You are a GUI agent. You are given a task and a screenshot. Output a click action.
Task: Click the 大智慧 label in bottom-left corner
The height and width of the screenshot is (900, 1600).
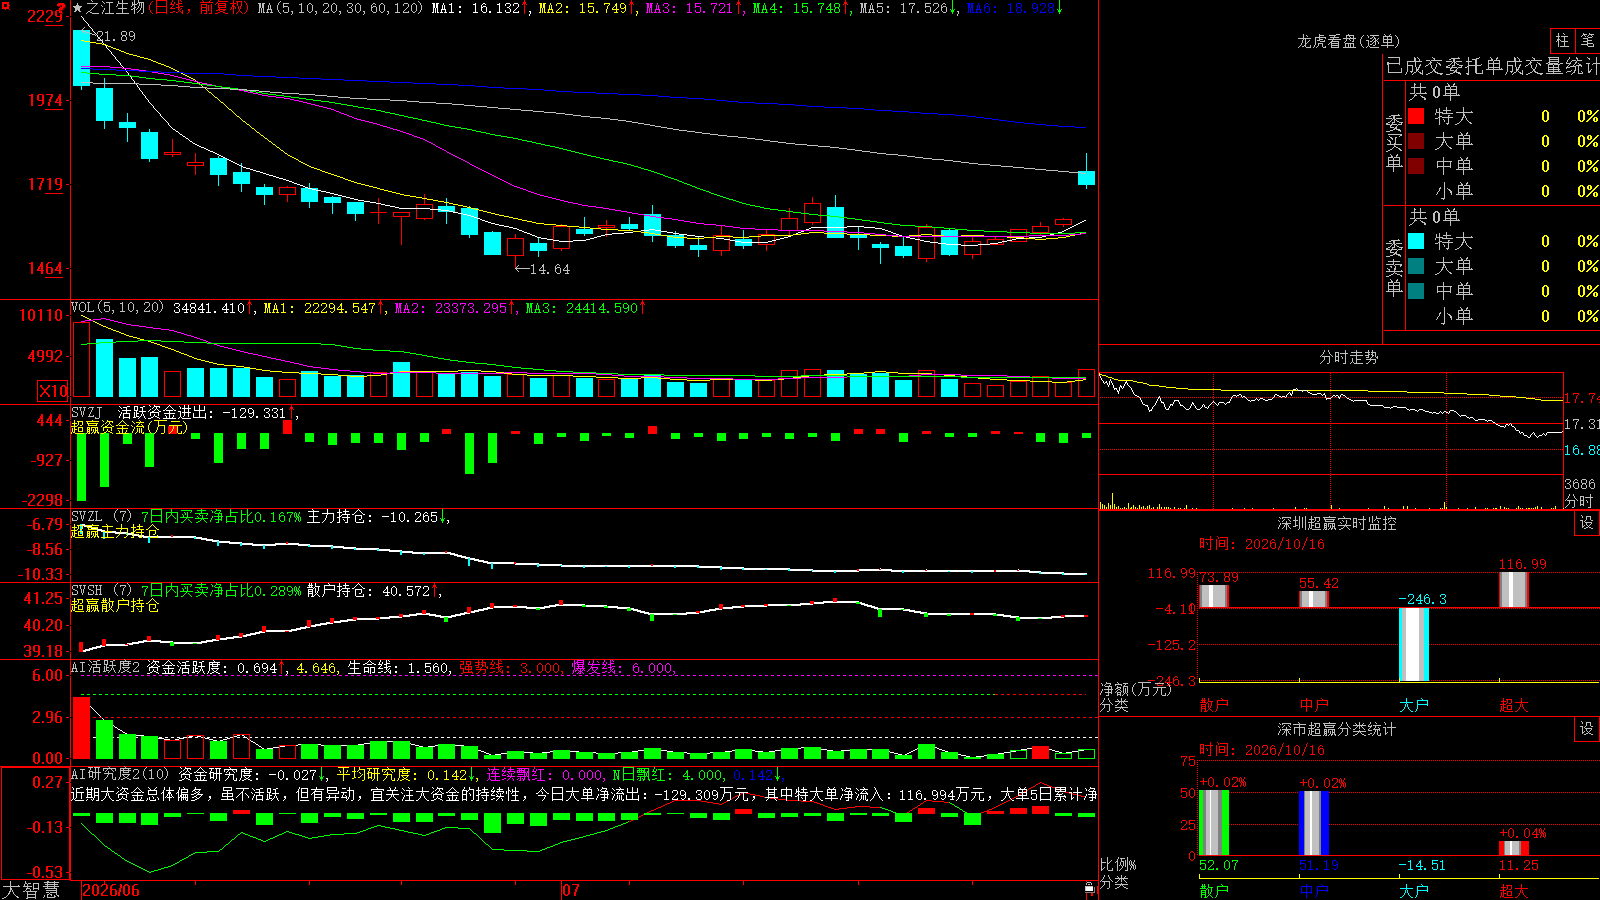31,890
